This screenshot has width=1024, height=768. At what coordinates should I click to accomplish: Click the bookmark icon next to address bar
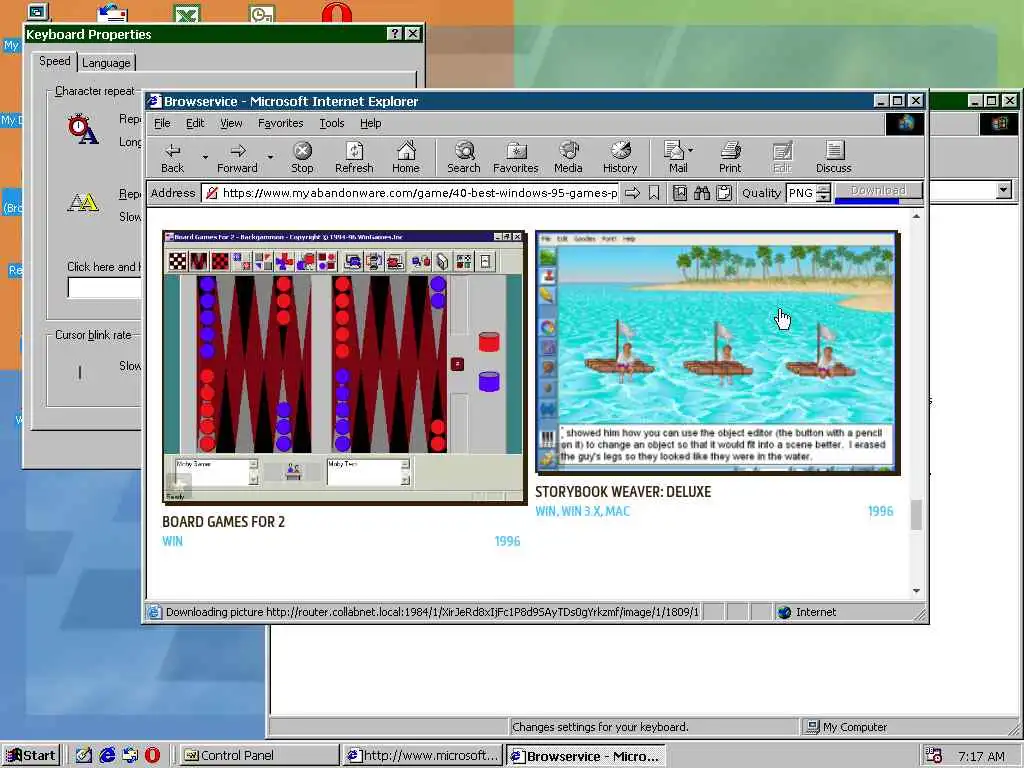pos(654,193)
